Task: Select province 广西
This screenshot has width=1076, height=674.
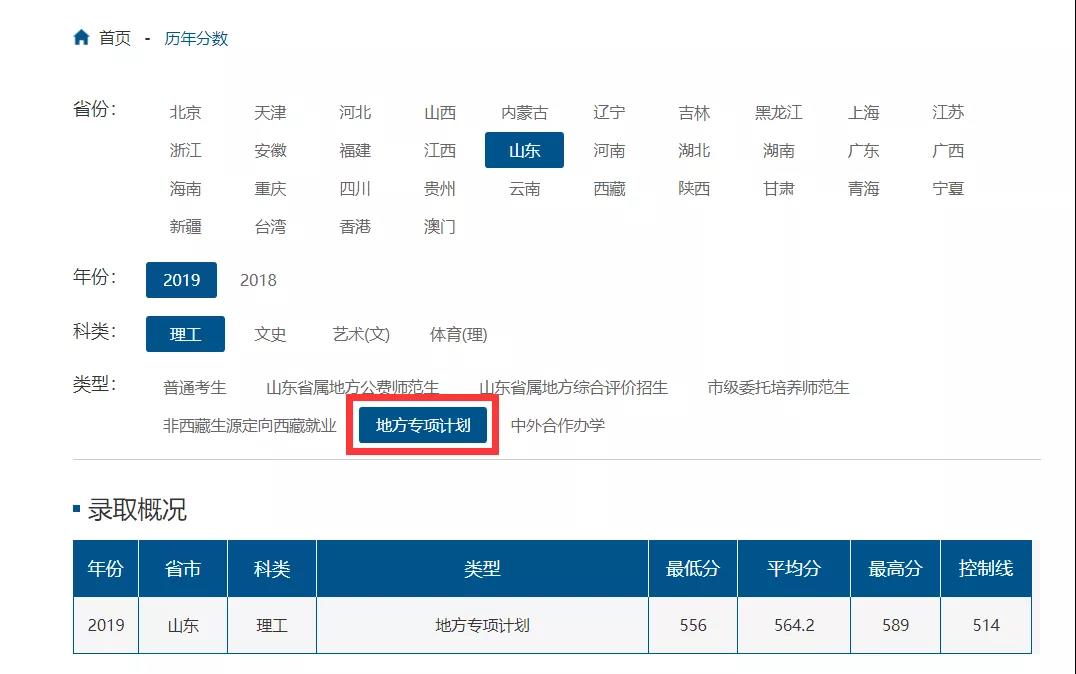Action: point(948,150)
